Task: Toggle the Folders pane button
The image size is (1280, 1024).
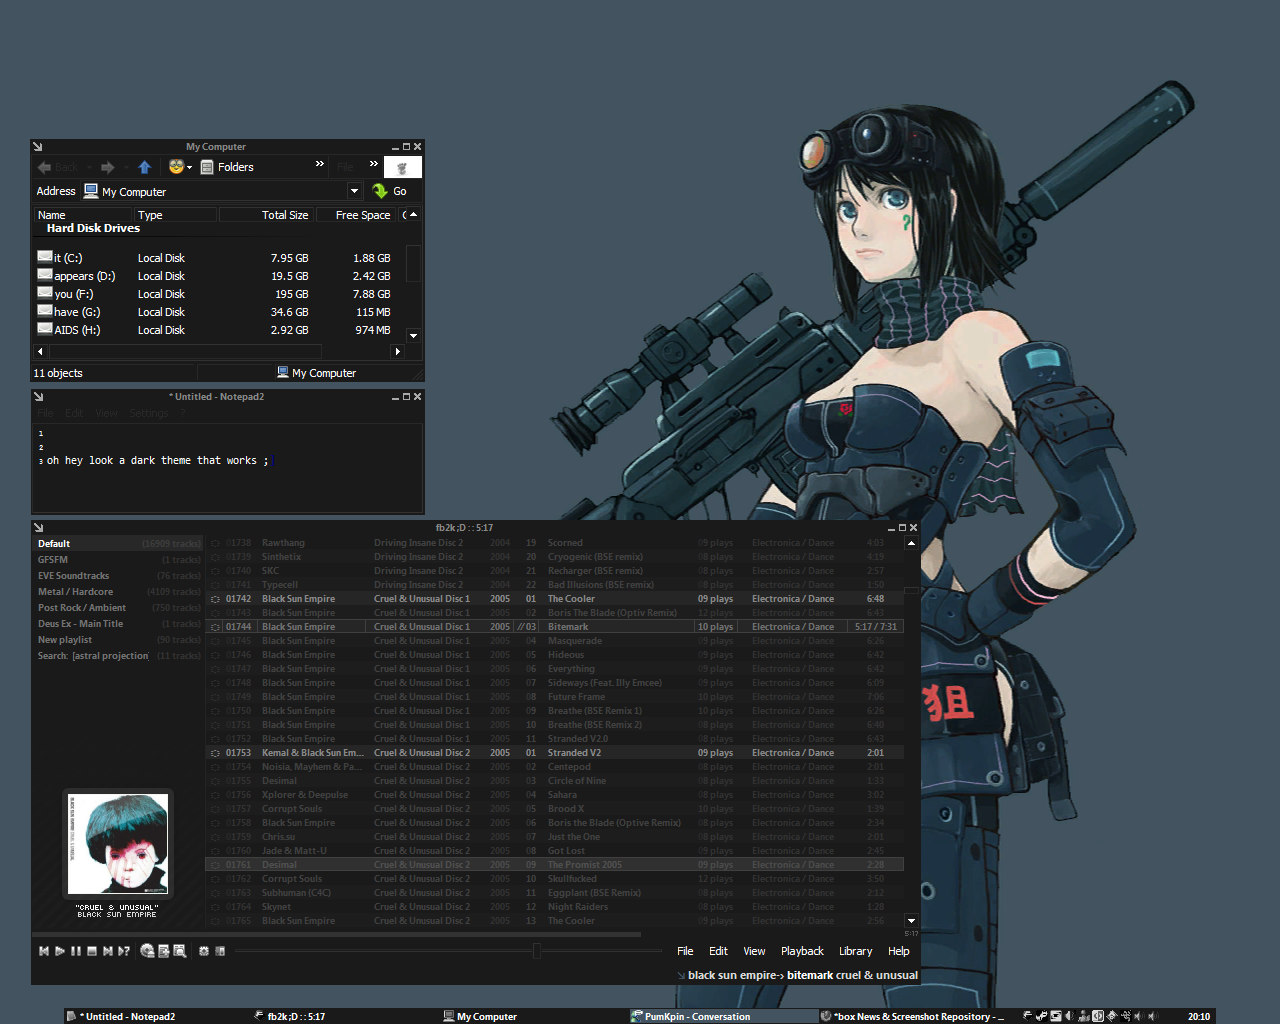Action: (227, 167)
